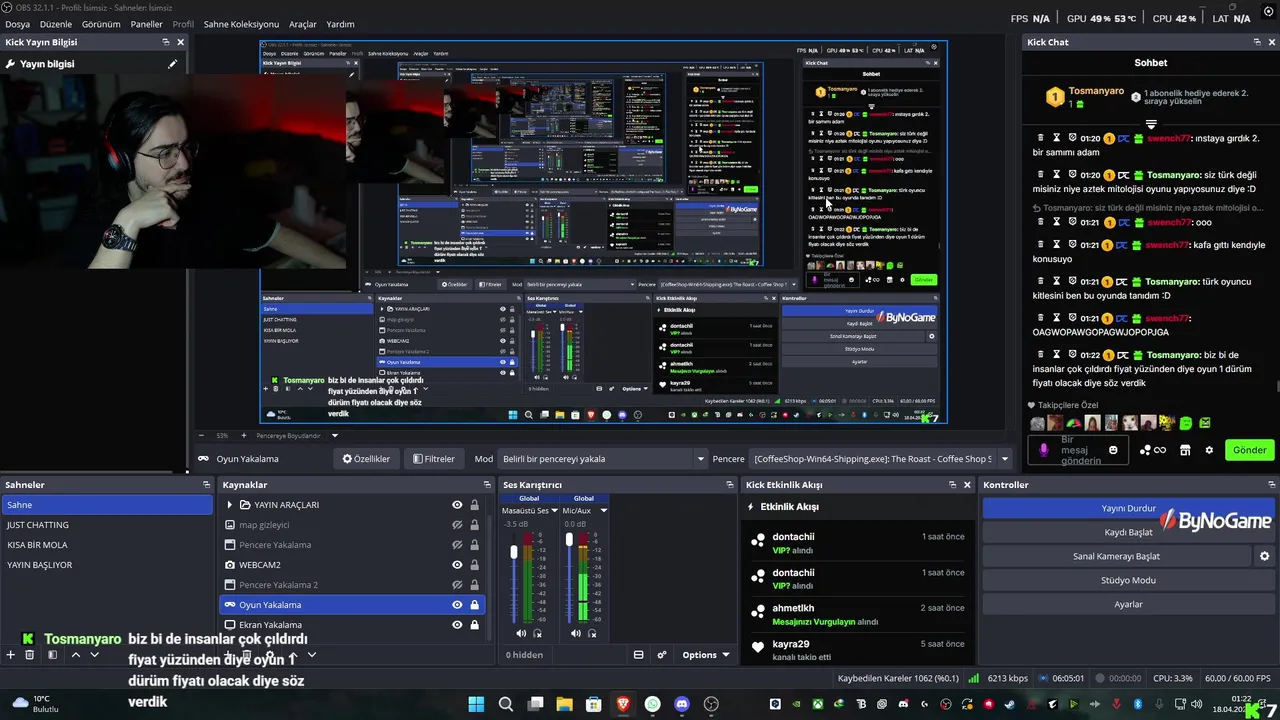Show the Pencere Yakalama 2 source
This screenshot has width=1280, height=720.
click(457, 585)
